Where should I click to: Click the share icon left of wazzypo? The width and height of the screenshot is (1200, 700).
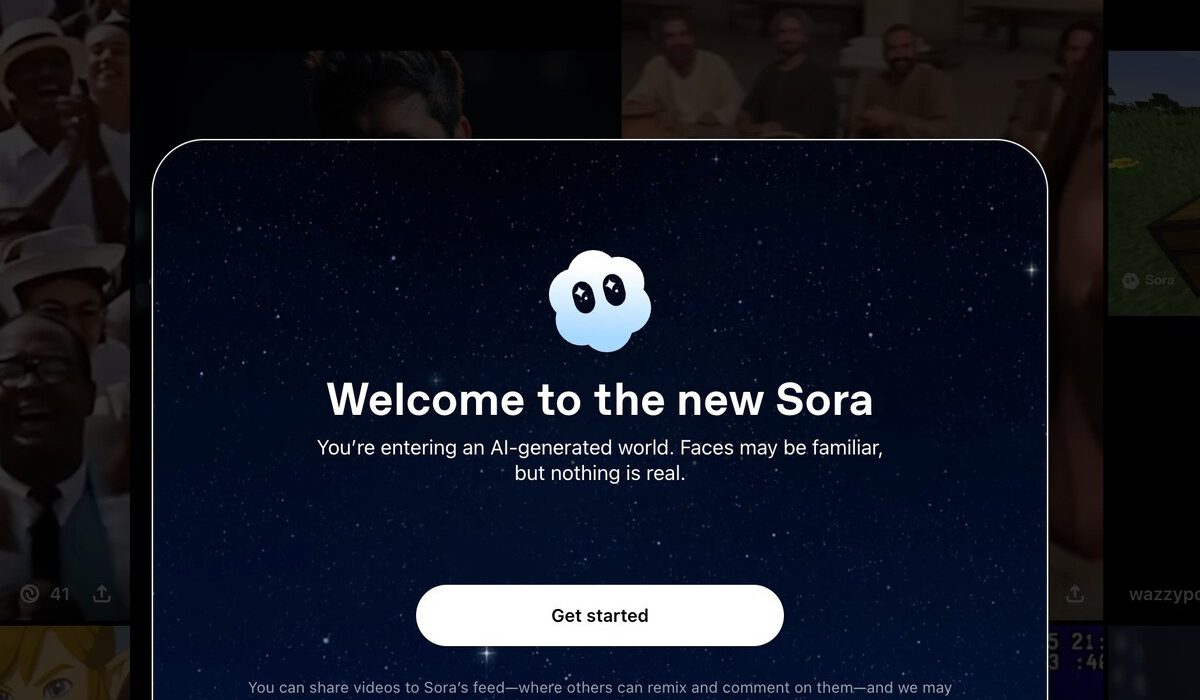pyautogui.click(x=1075, y=594)
